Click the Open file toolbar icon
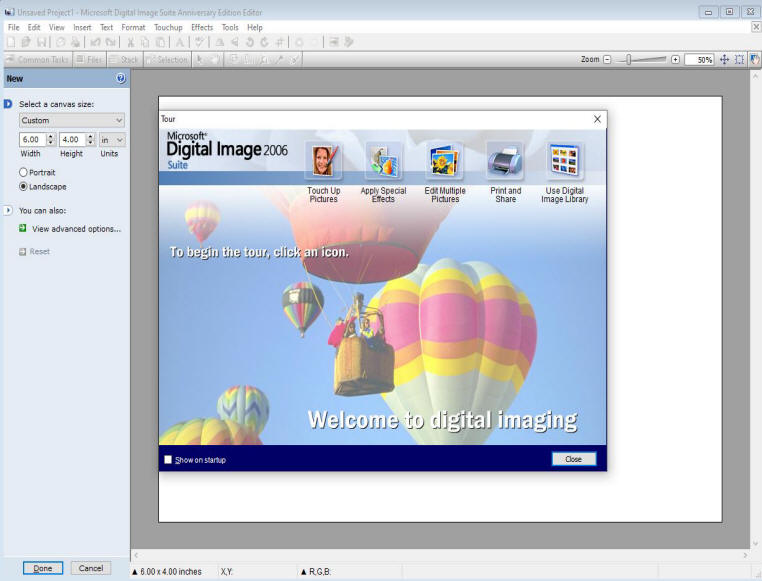 [26, 42]
